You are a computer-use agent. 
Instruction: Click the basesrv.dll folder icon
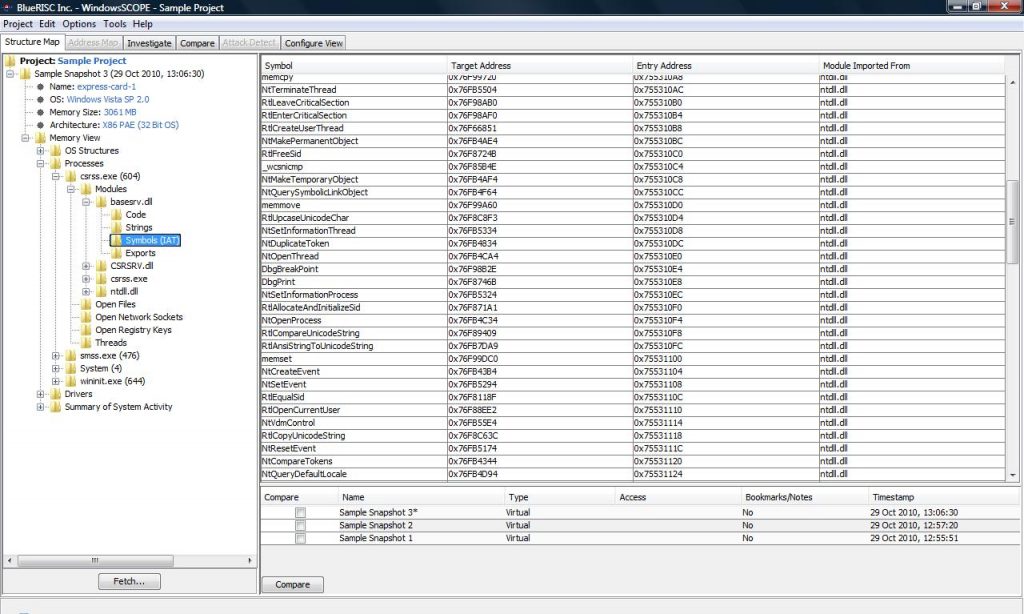[101, 202]
